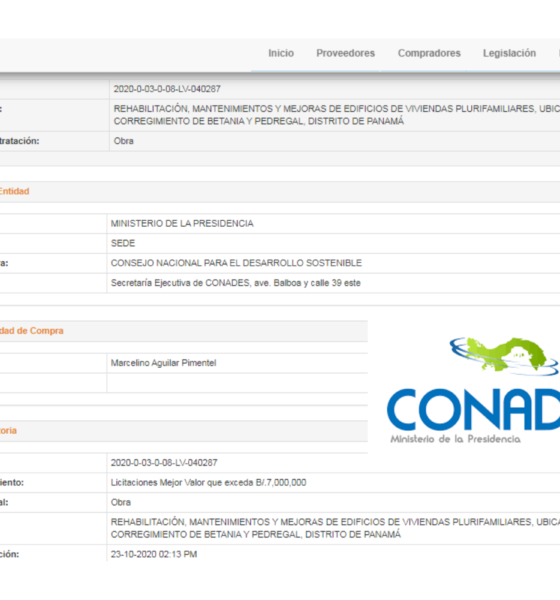This screenshot has width=560, height=600.
Task: Select the date 23-10-2020 02:13 PM
Action: point(154,554)
